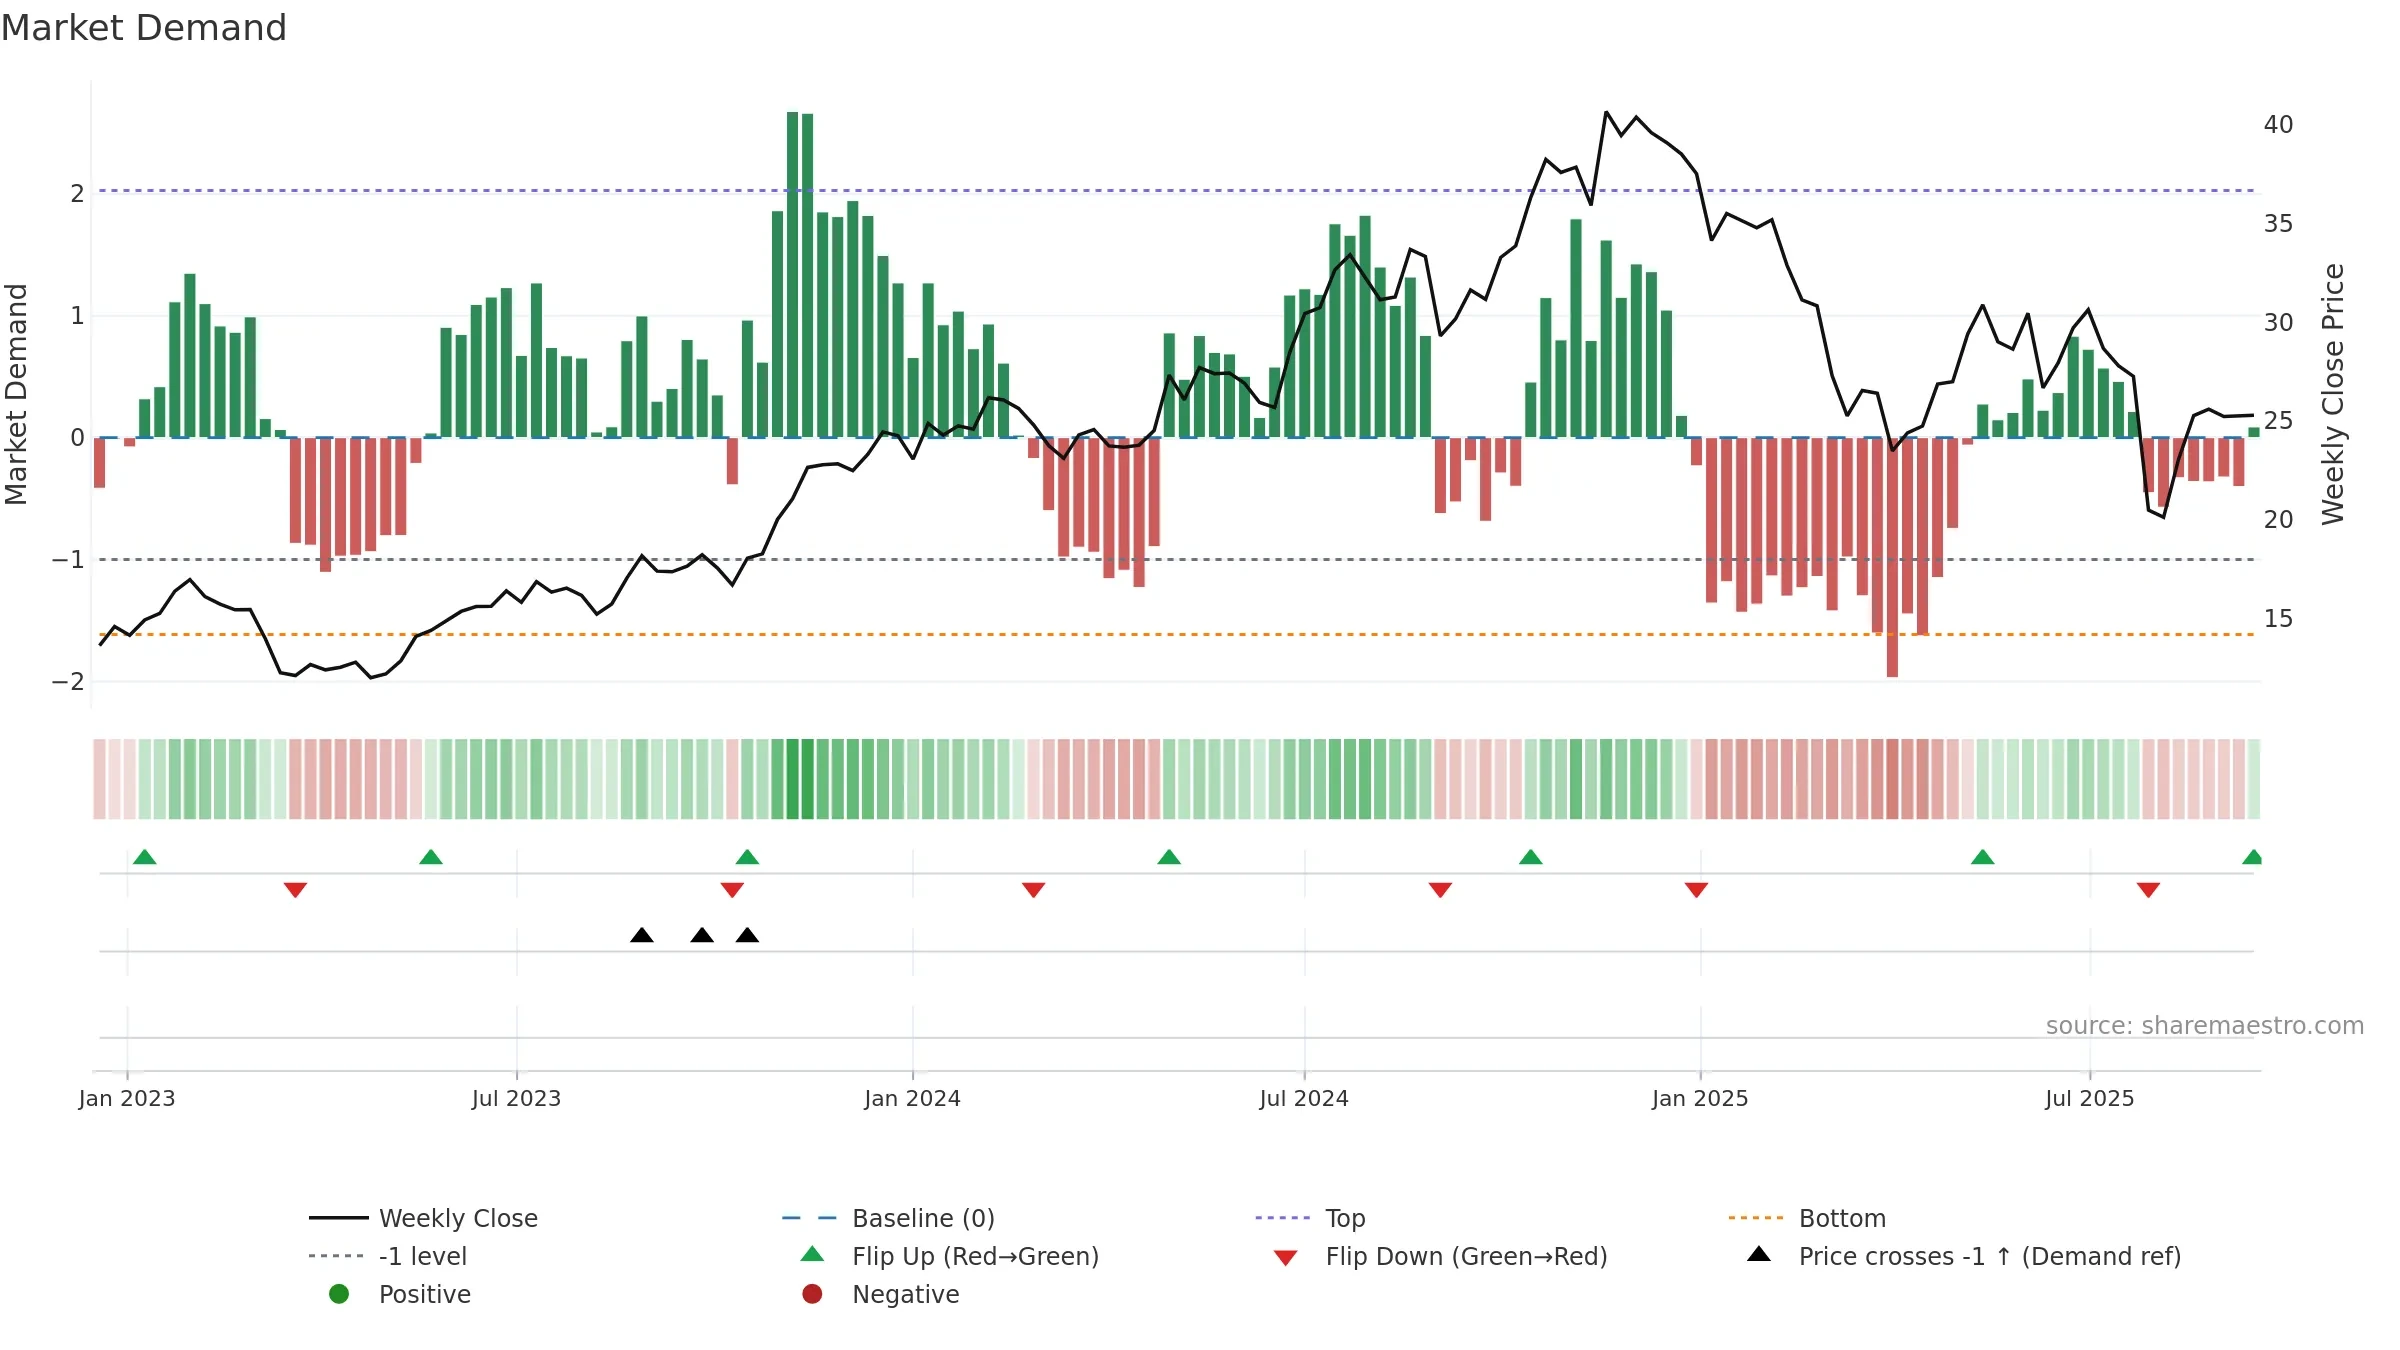
Task: Click green flip-up marker after Jan 2025
Action: 1983,857
